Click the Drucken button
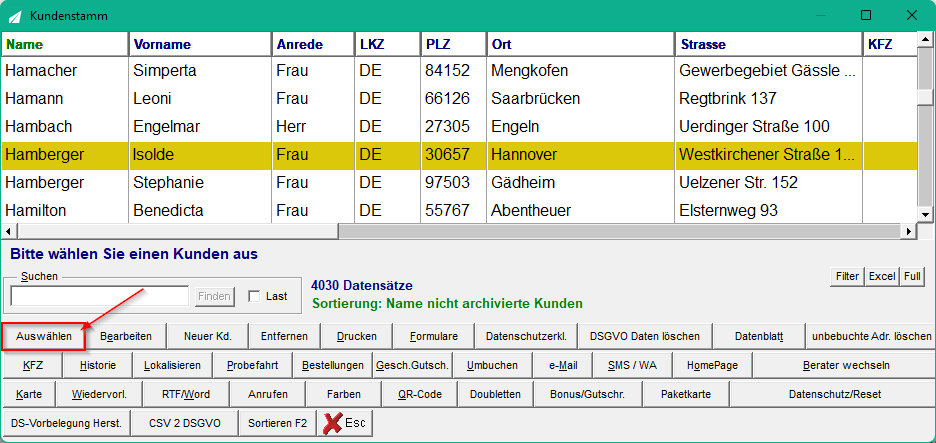 point(357,336)
